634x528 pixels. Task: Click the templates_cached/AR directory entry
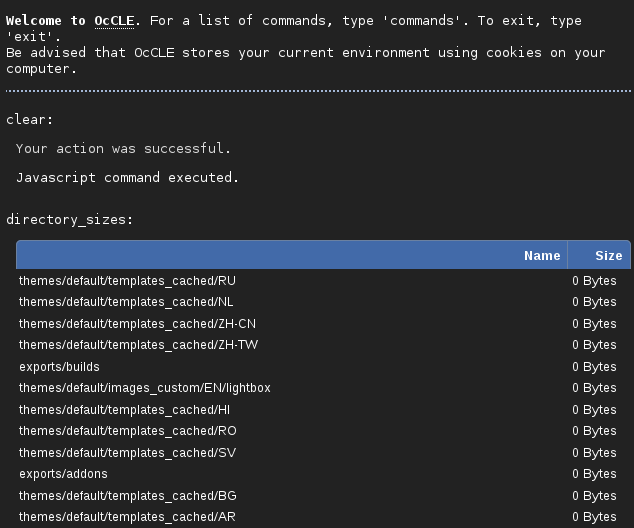[127, 517]
